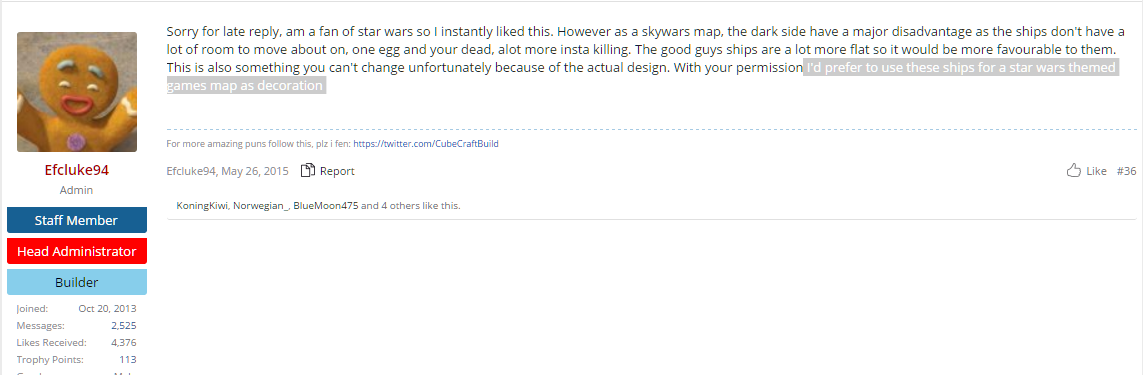Click the Report text link
The image size is (1143, 375).
click(x=337, y=171)
